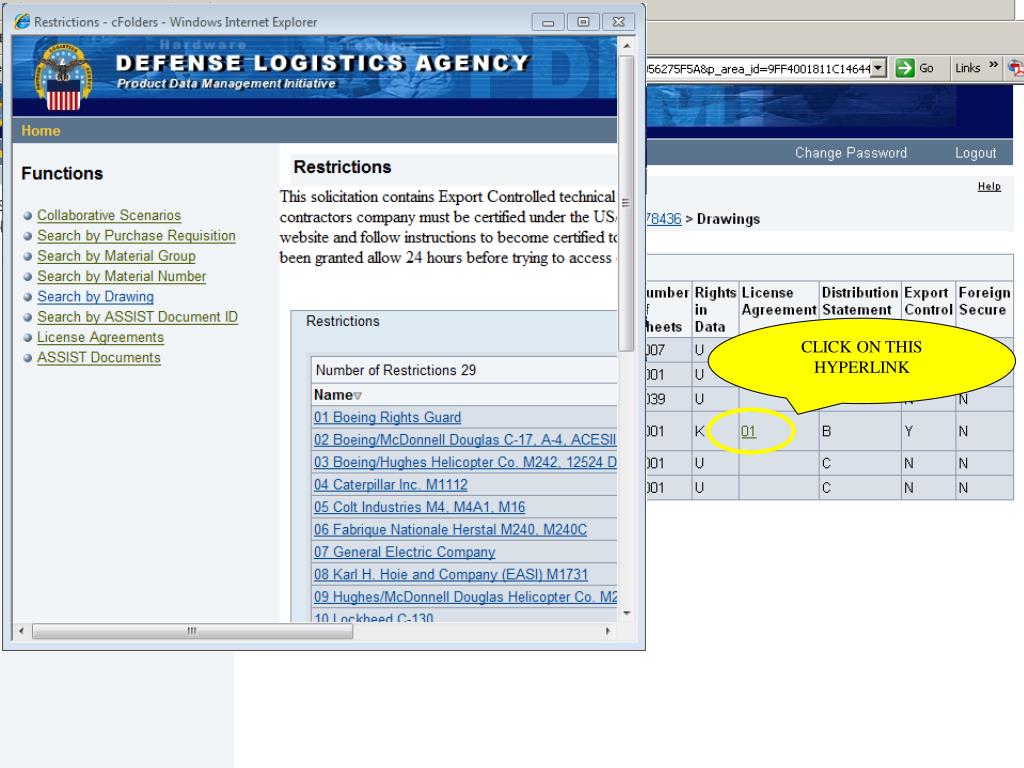Click the Product Data Management Initiative subtitle
The image size is (1024, 768).
pyautogui.click(x=226, y=84)
